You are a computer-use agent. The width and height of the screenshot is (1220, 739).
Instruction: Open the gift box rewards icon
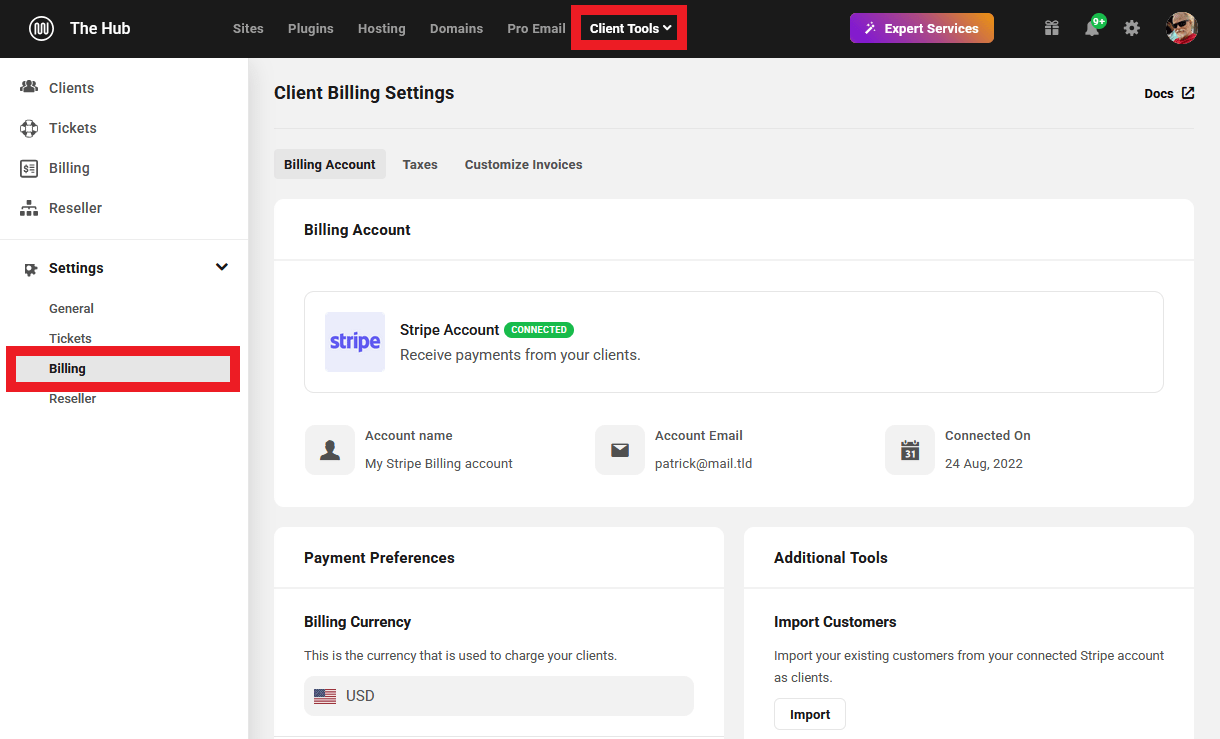click(1051, 28)
